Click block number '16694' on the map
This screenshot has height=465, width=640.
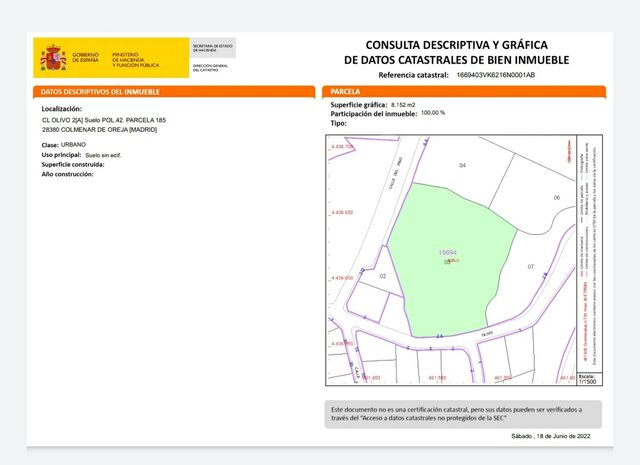coord(447,253)
